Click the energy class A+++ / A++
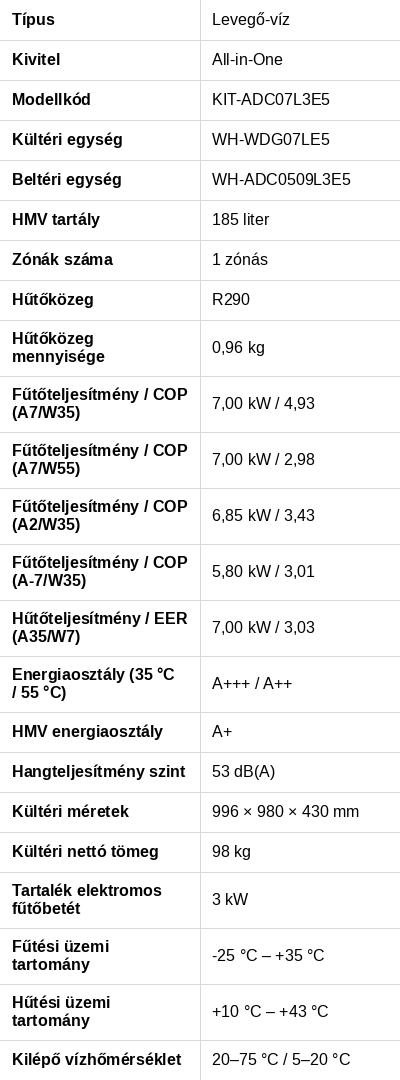 pyautogui.click(x=252, y=684)
